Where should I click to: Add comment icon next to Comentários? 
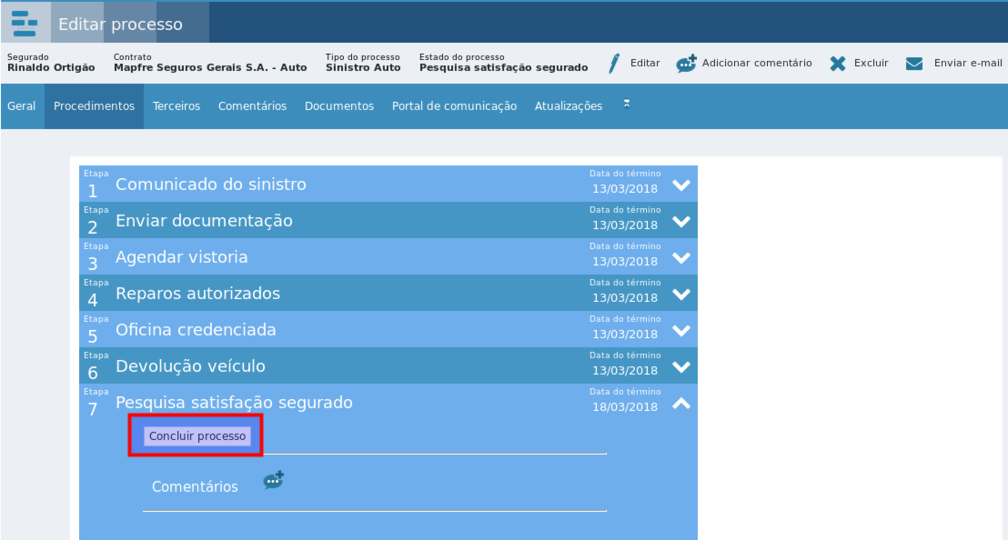274,480
